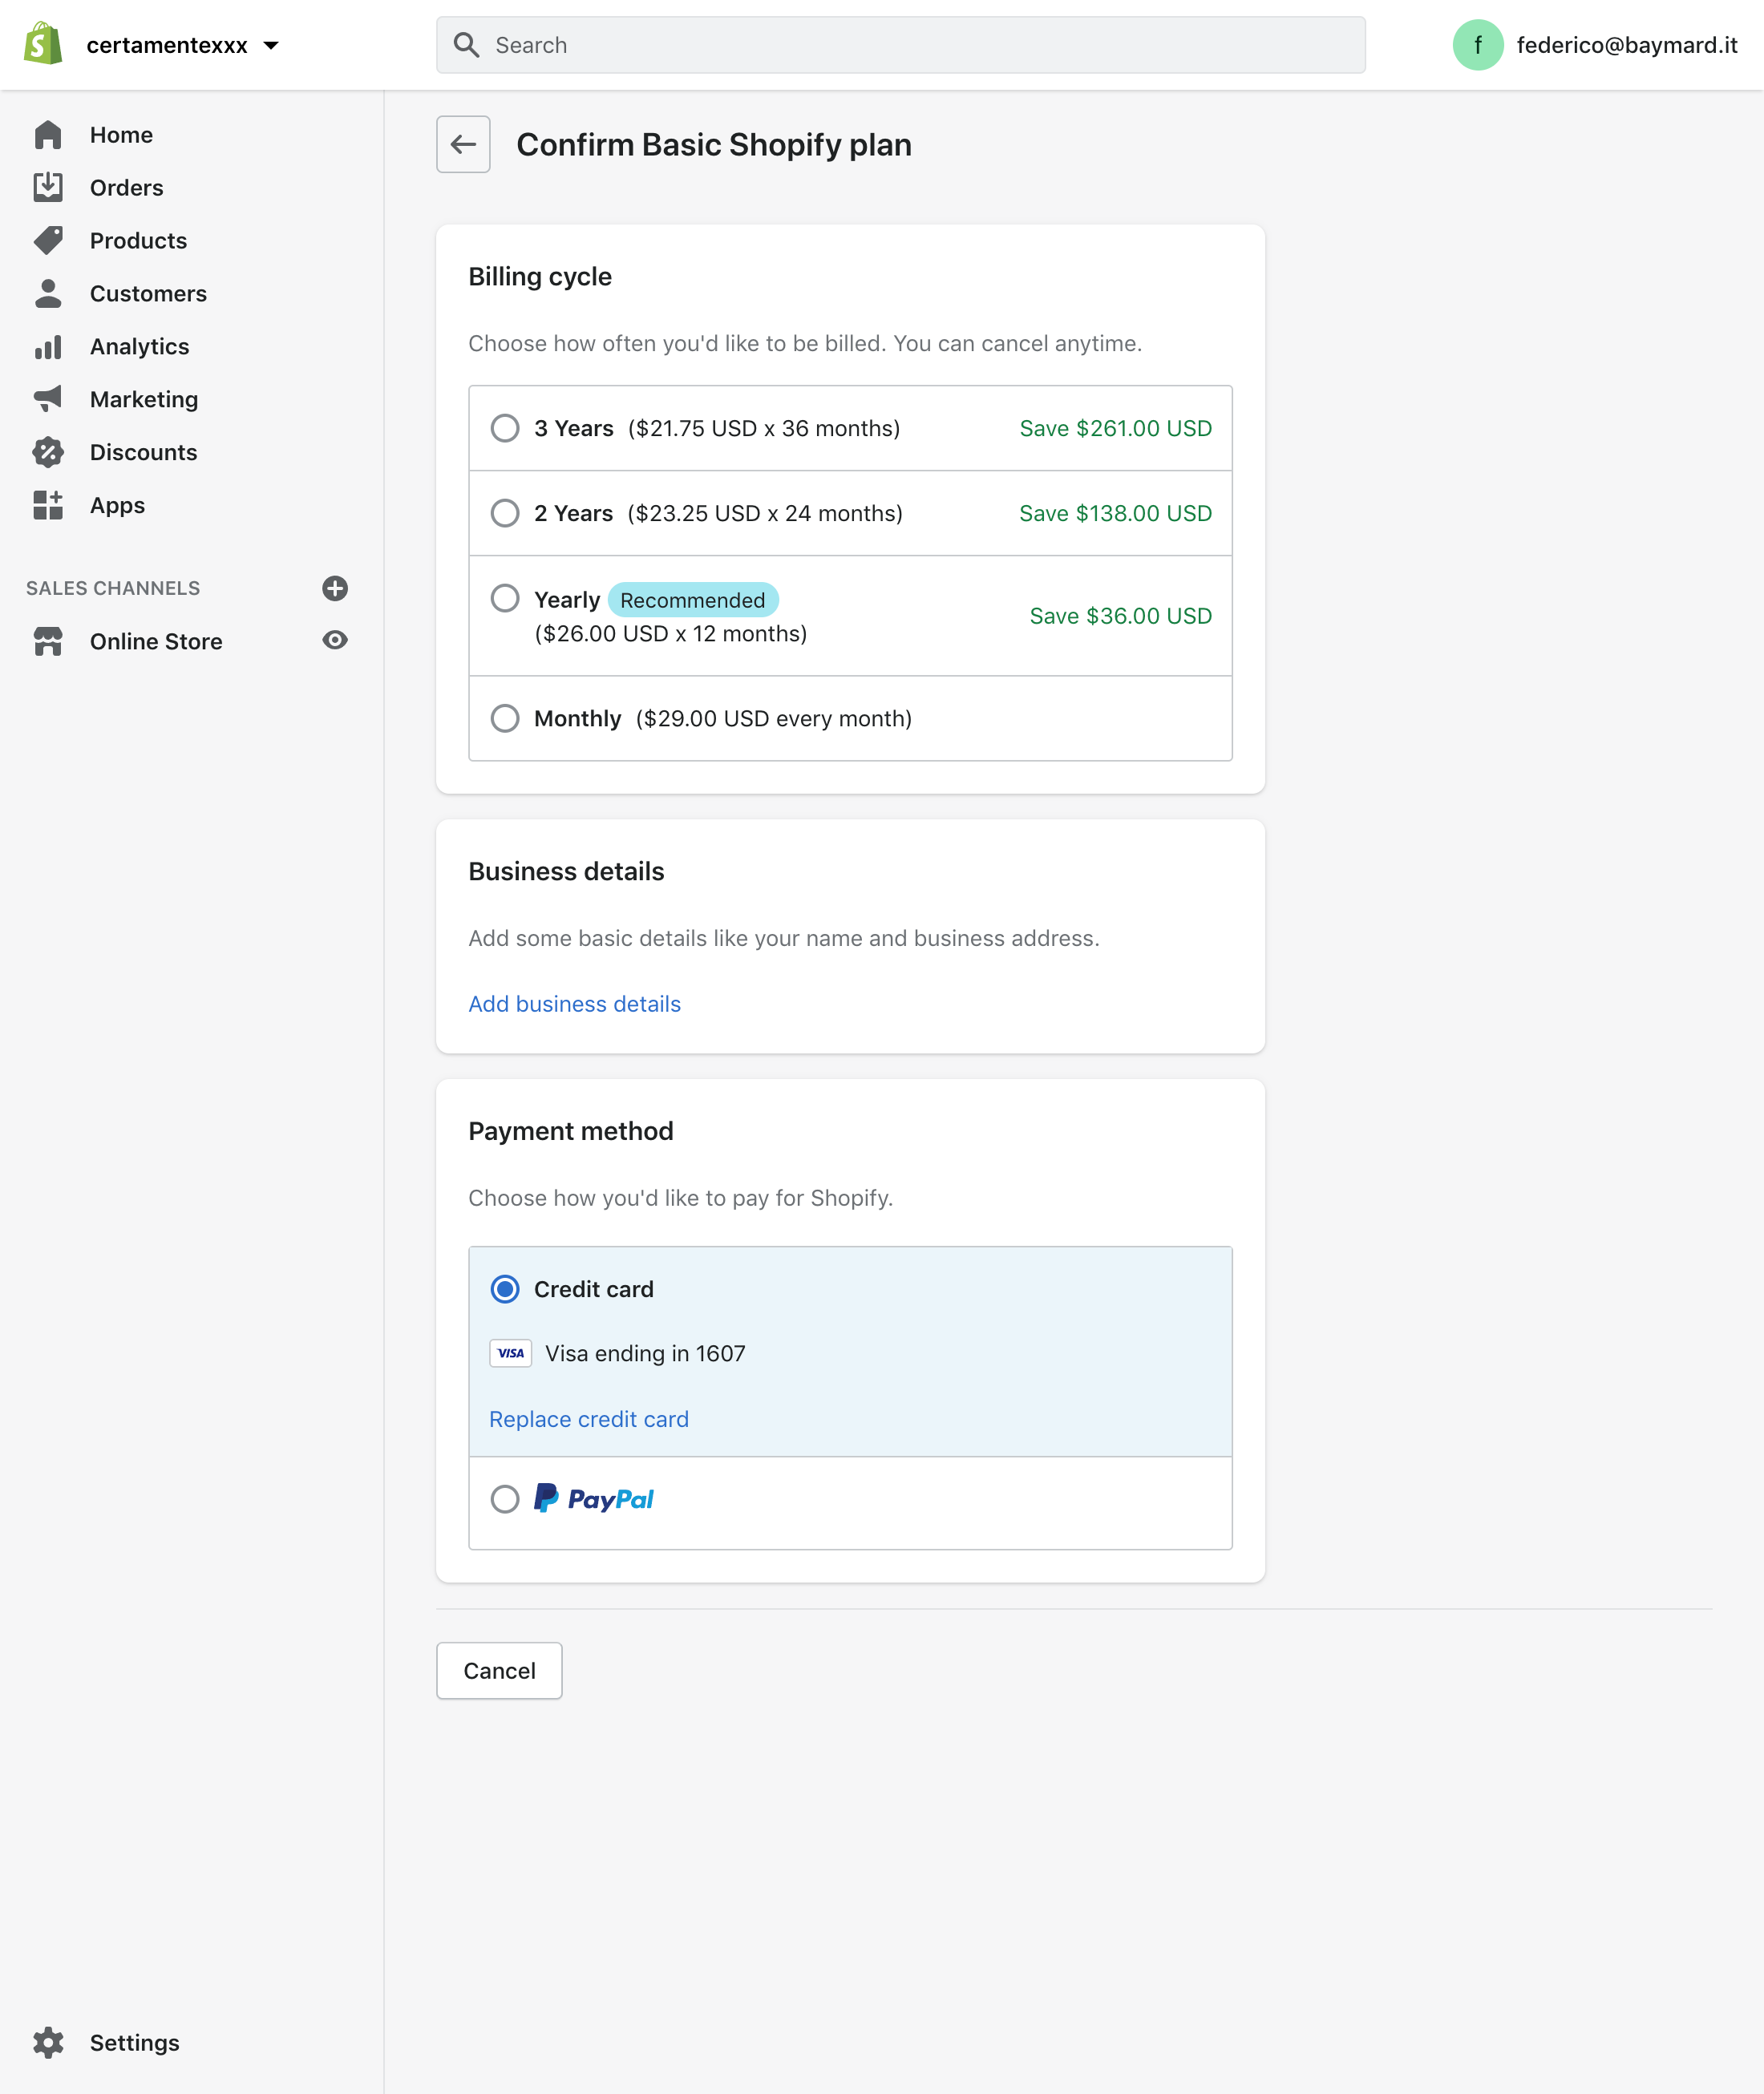Click the Shopify bag logo

(x=43, y=44)
